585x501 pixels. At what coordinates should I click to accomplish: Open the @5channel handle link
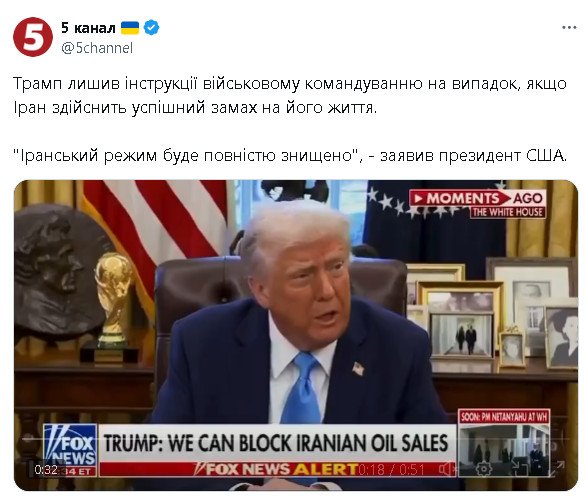tap(97, 48)
